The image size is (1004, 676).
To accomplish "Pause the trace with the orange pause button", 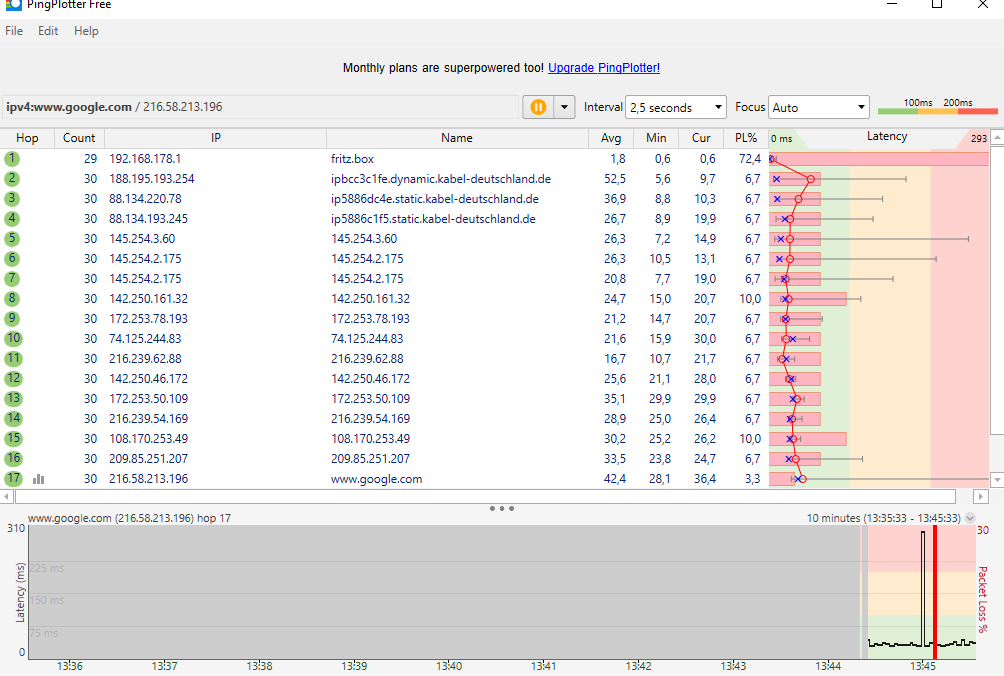I will coord(538,107).
